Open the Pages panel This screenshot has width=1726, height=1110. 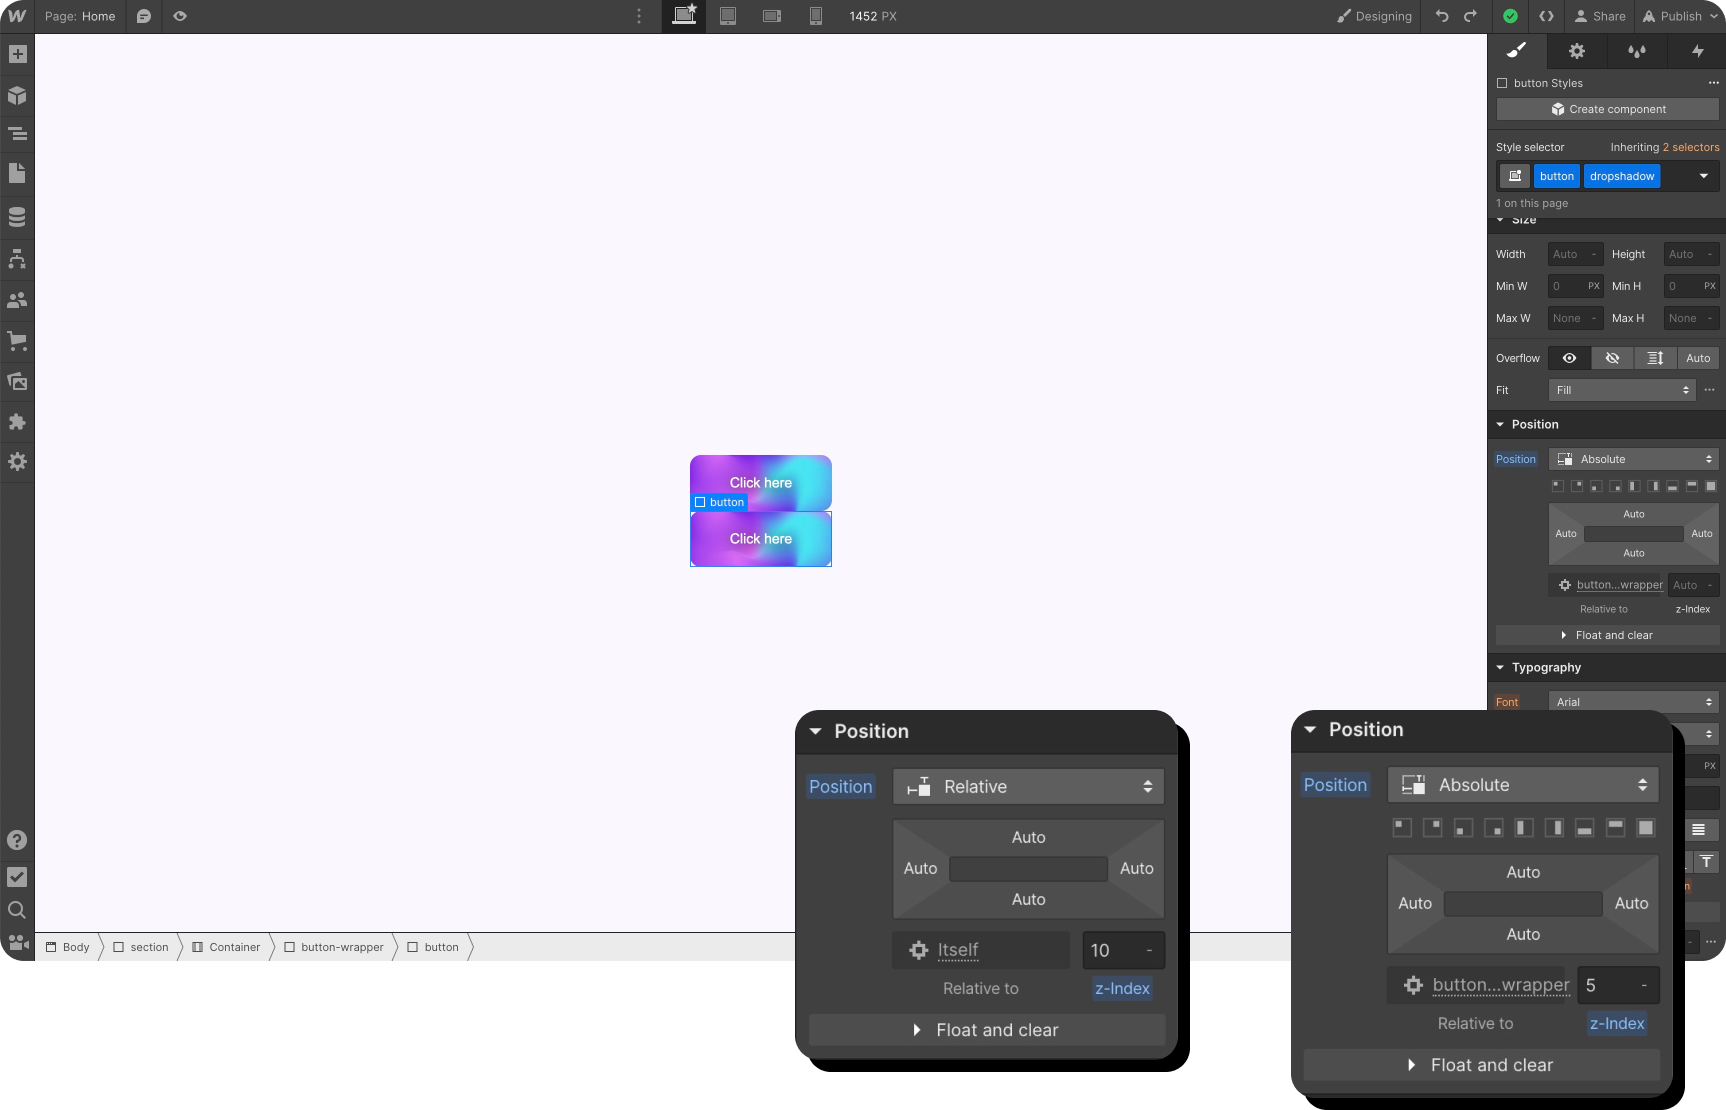tap(17, 174)
